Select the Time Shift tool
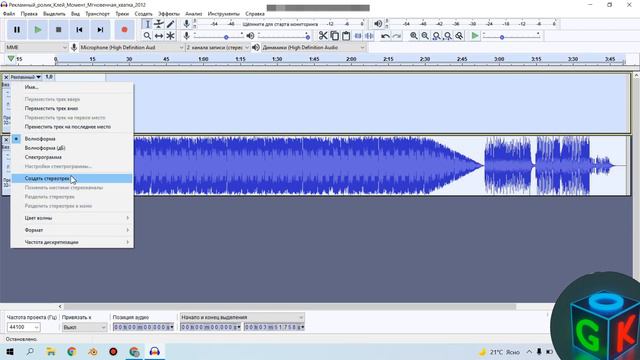Screen dimensions: 640x360 tap(159, 36)
